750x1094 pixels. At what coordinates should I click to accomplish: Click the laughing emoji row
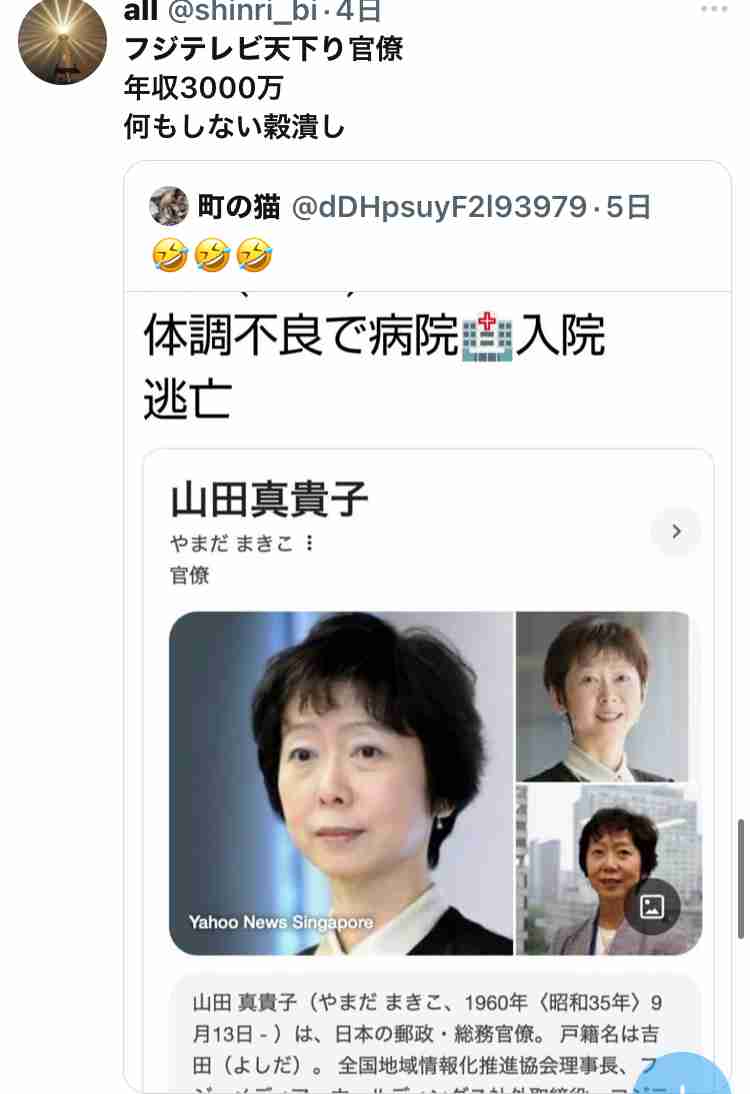[212, 255]
